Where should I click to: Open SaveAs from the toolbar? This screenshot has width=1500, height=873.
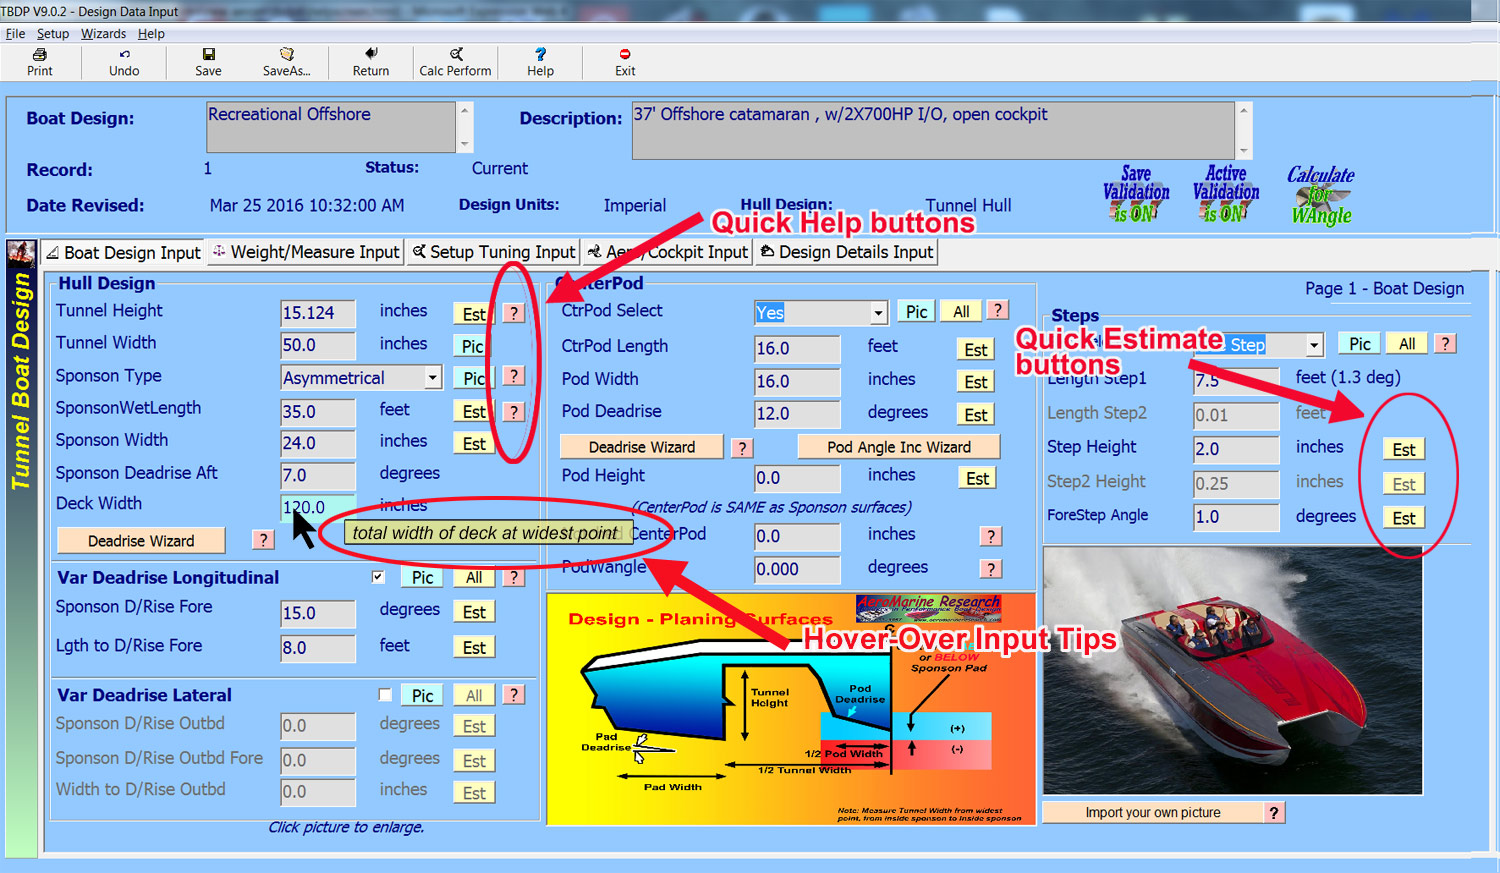[x=287, y=55]
